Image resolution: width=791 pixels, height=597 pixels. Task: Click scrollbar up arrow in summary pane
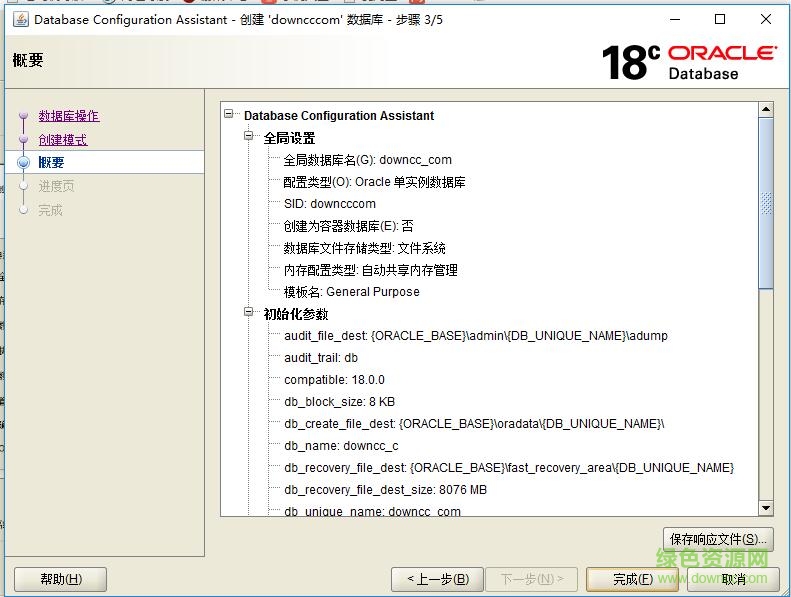(766, 109)
